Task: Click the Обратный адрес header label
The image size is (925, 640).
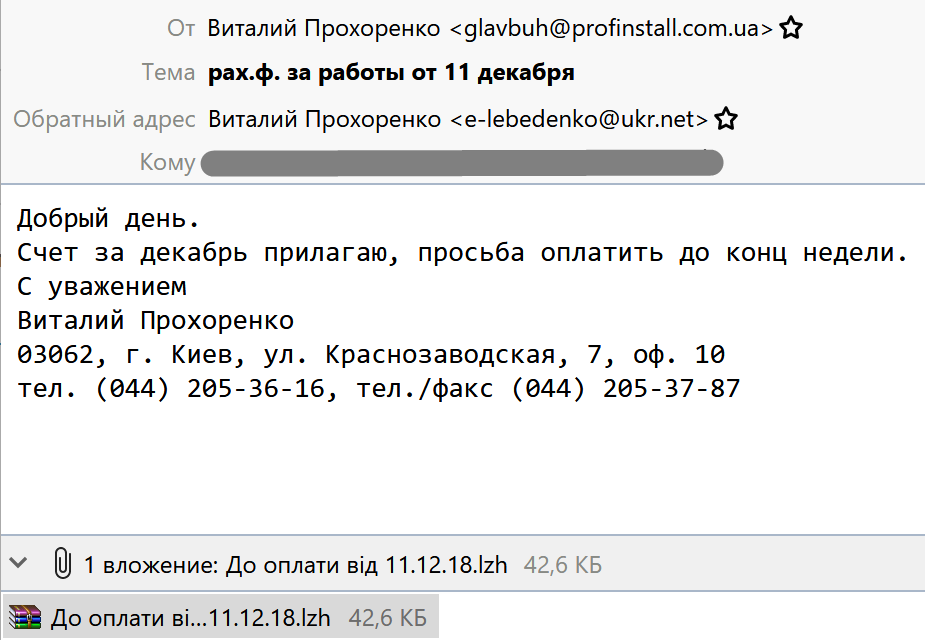Action: (x=104, y=120)
